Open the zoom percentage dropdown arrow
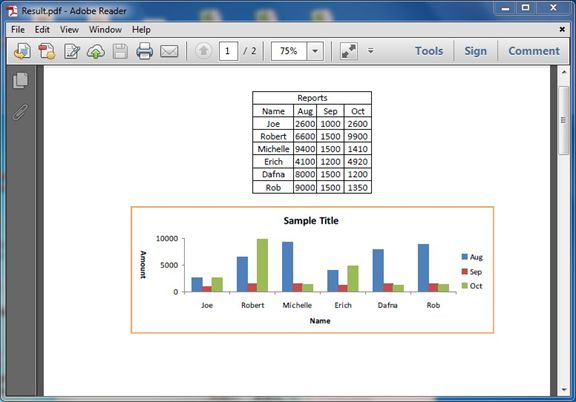Screen dimensions: 576x402 tap(315, 51)
